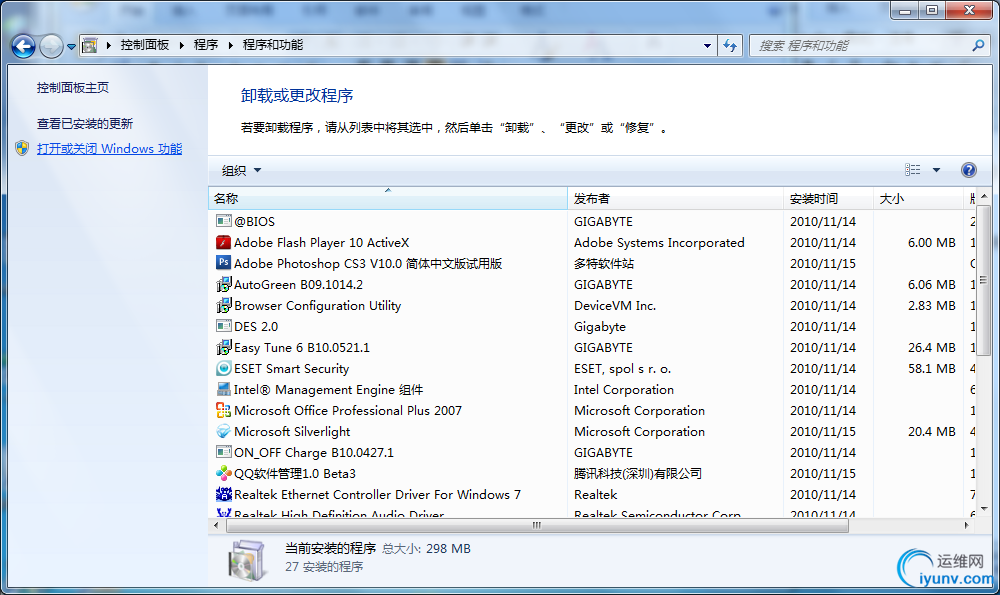The height and width of the screenshot is (595, 1000).
Task: Select the Intel Management Engine icon
Action: (224, 389)
